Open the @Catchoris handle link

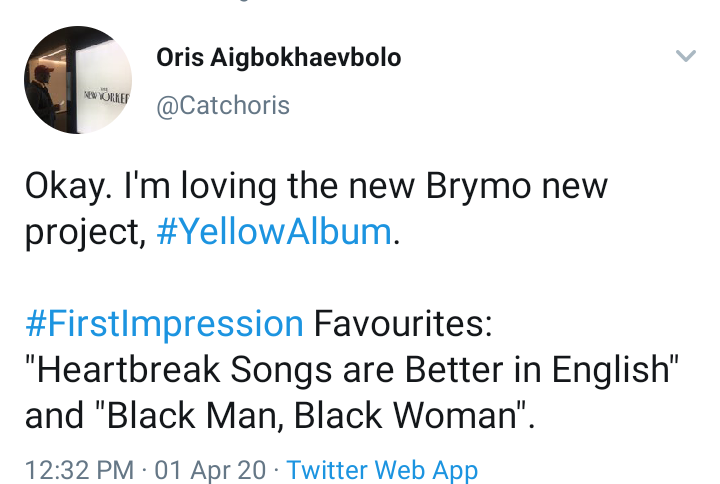[x=223, y=106]
